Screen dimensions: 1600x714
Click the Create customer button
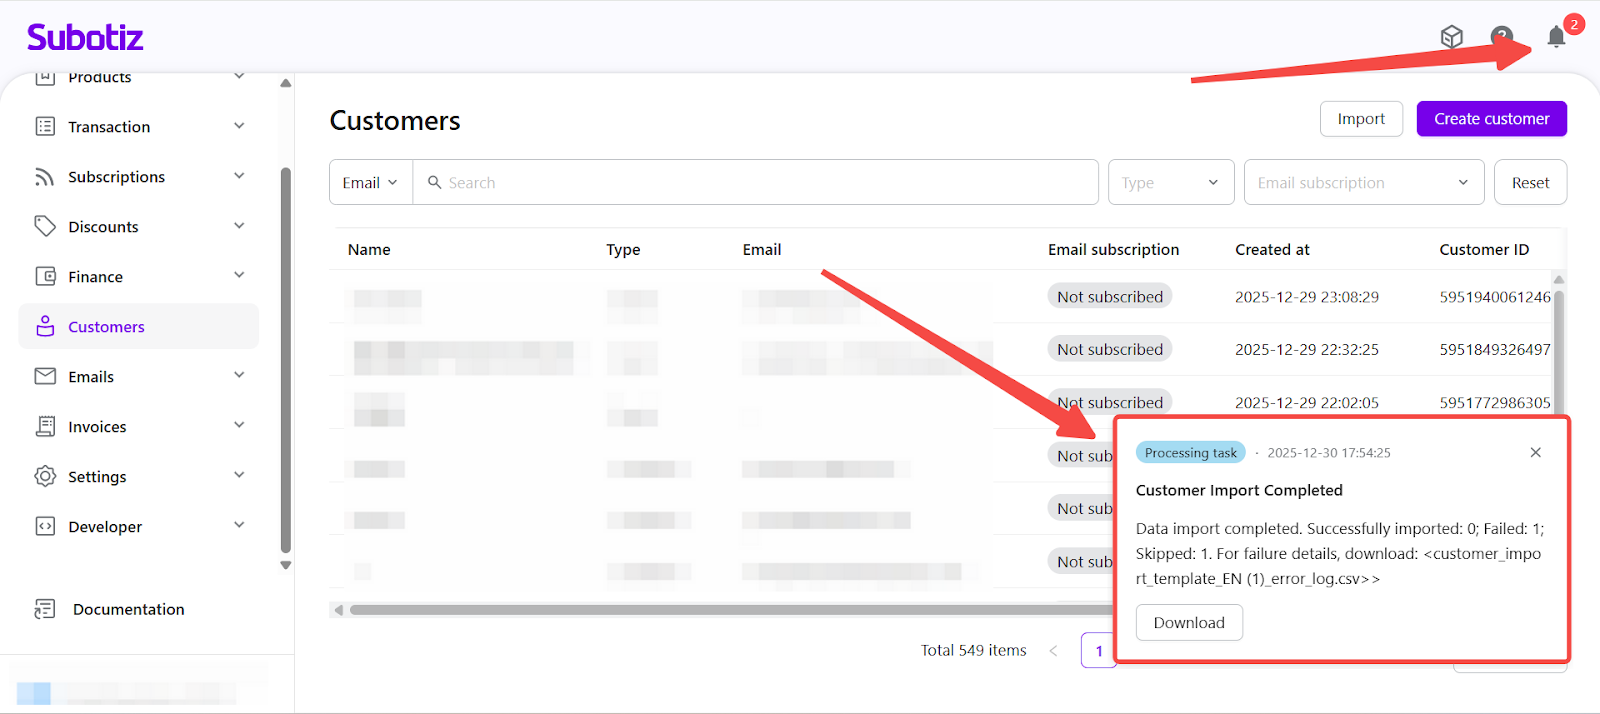1491,119
